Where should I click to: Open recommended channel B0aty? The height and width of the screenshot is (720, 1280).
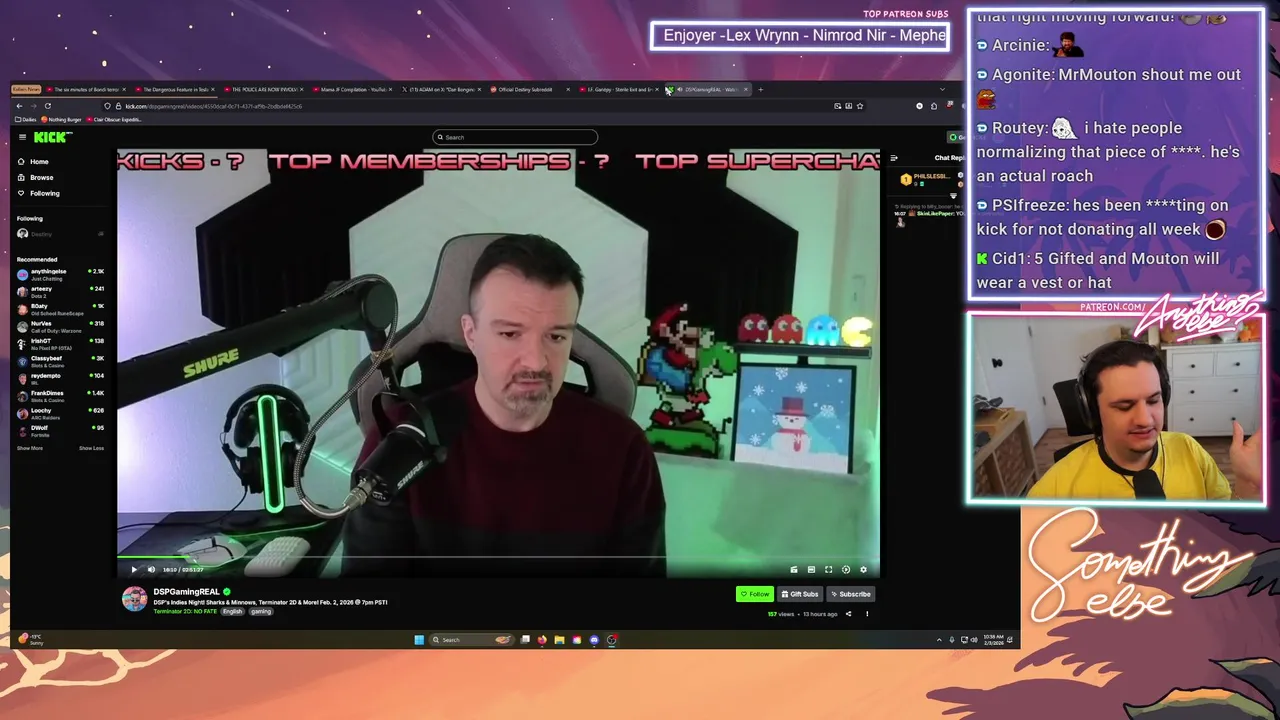60,308
